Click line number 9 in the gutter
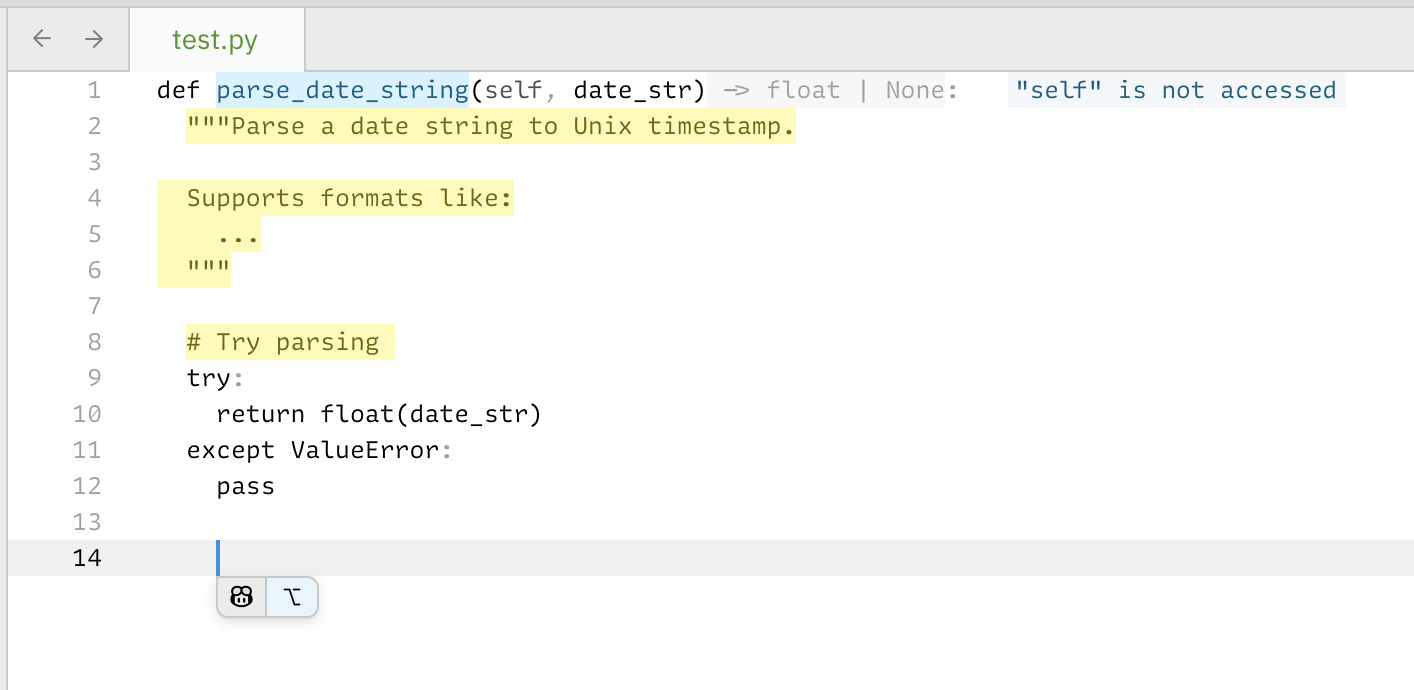 point(94,378)
